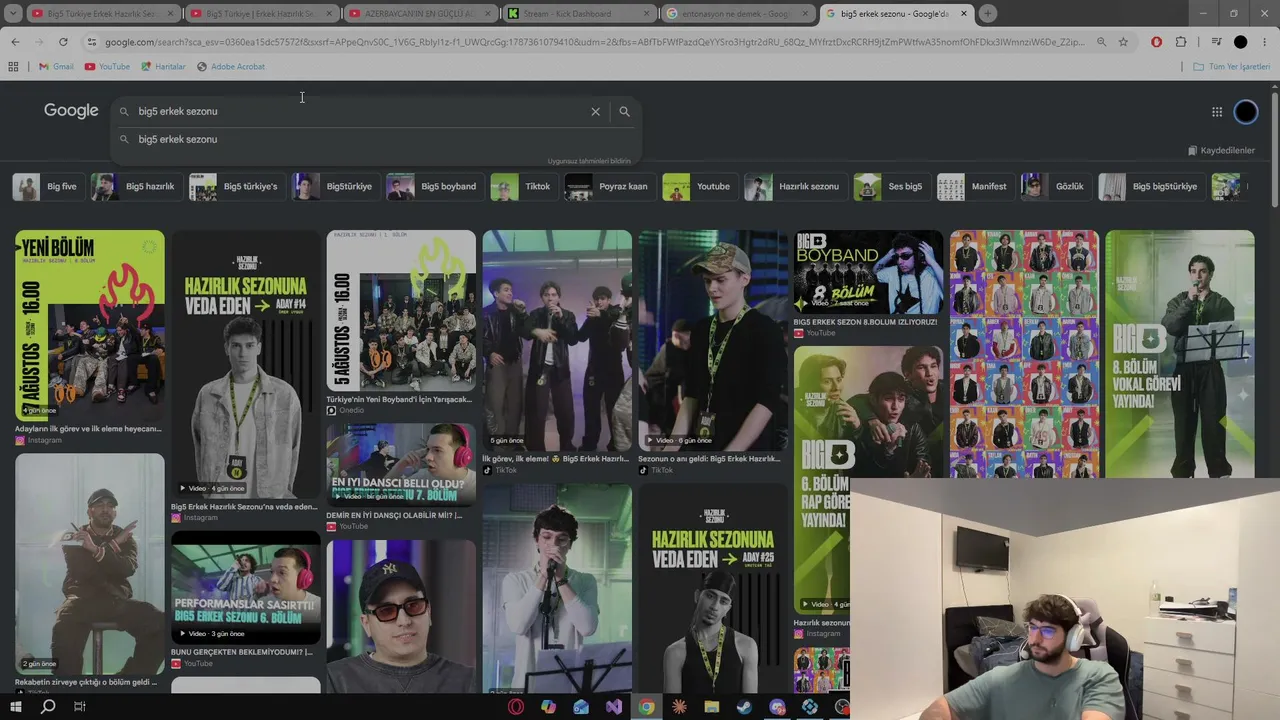Screen dimensions: 1280x720
Task: Open a new browser tab
Action: [x=987, y=14]
